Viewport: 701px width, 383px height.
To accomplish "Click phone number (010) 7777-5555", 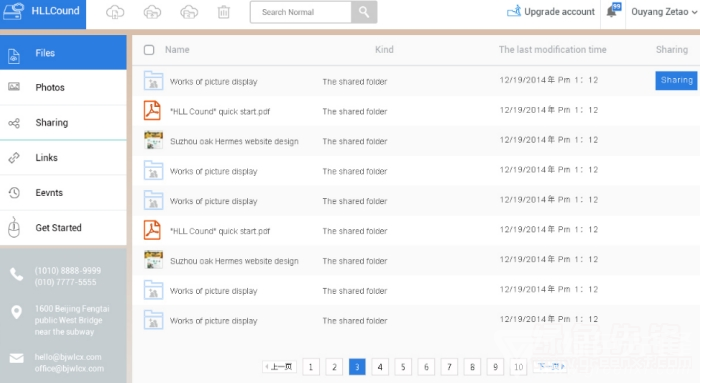I will (x=65, y=282).
